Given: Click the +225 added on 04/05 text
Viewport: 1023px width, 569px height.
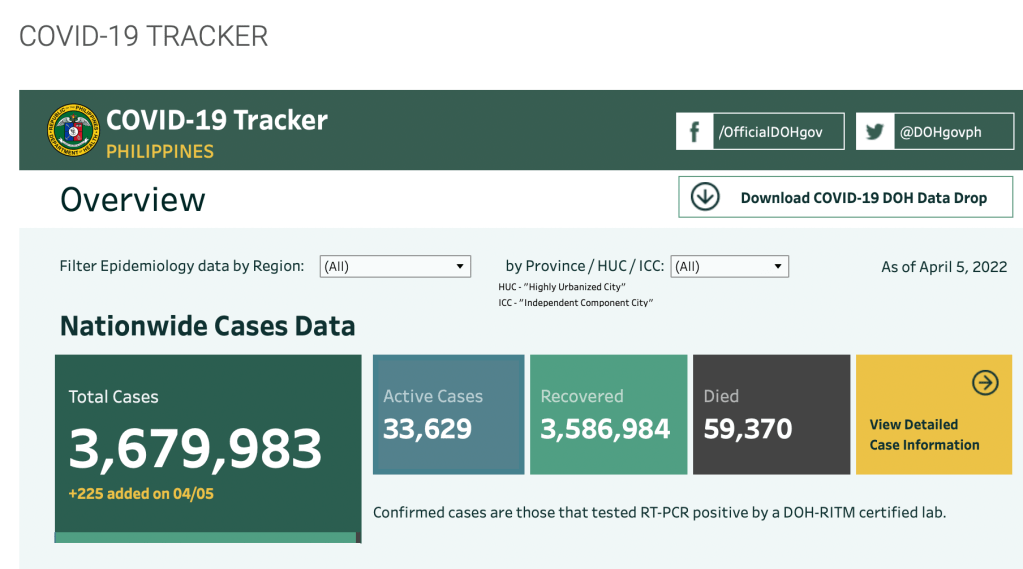Looking at the screenshot, I should click(x=141, y=493).
